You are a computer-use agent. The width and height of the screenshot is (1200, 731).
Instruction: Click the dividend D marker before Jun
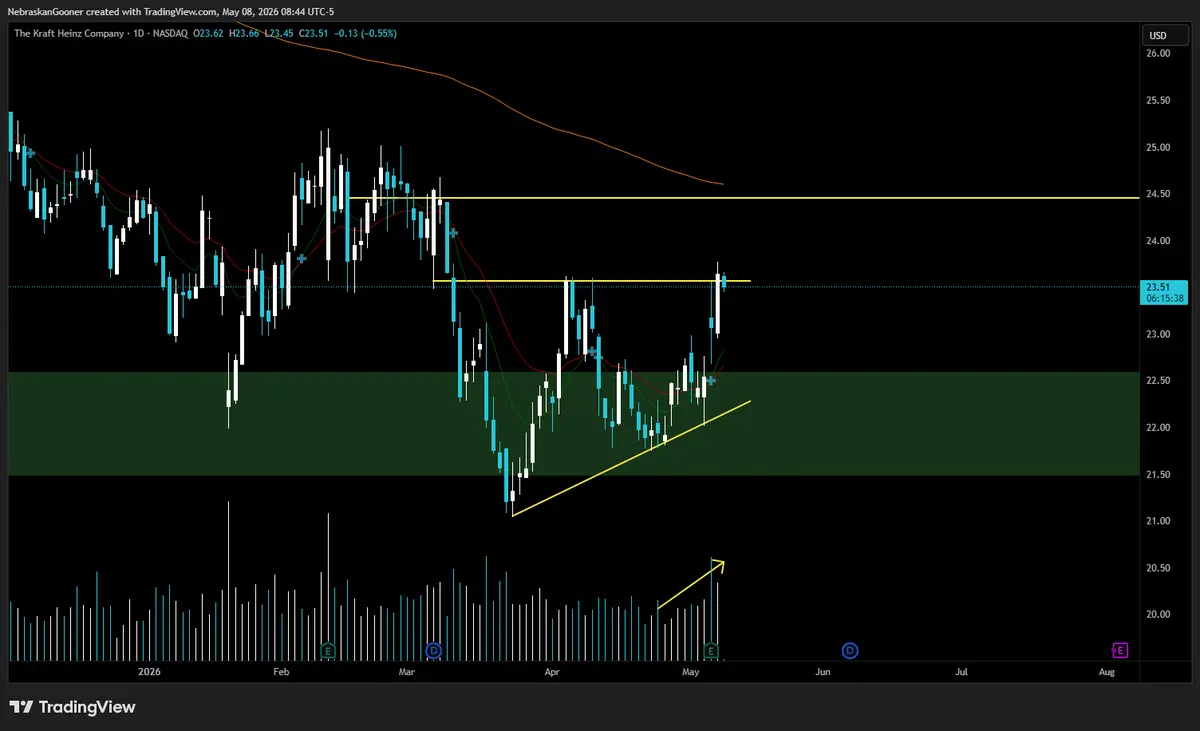click(850, 651)
